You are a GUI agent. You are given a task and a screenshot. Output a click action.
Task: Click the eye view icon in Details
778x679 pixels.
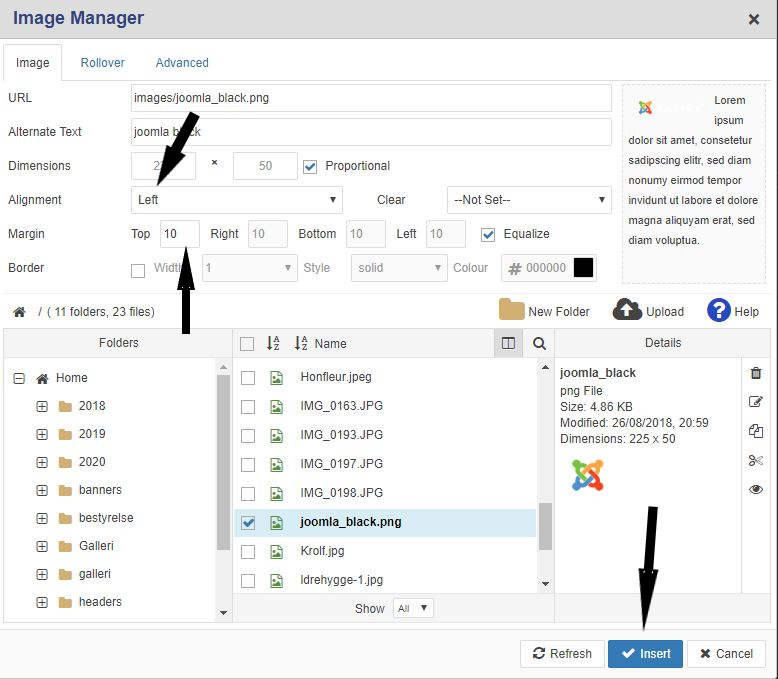click(755, 489)
